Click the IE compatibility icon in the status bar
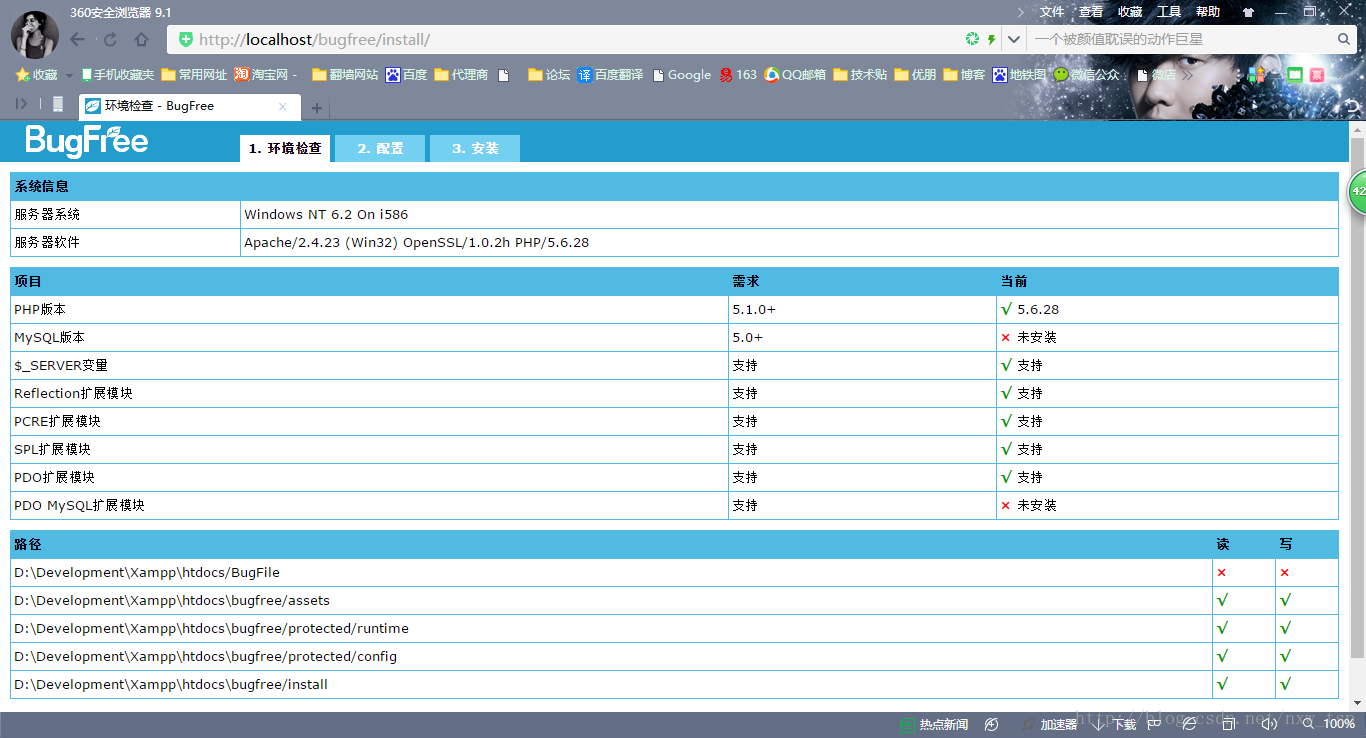The width and height of the screenshot is (1366, 738). coord(1189,724)
